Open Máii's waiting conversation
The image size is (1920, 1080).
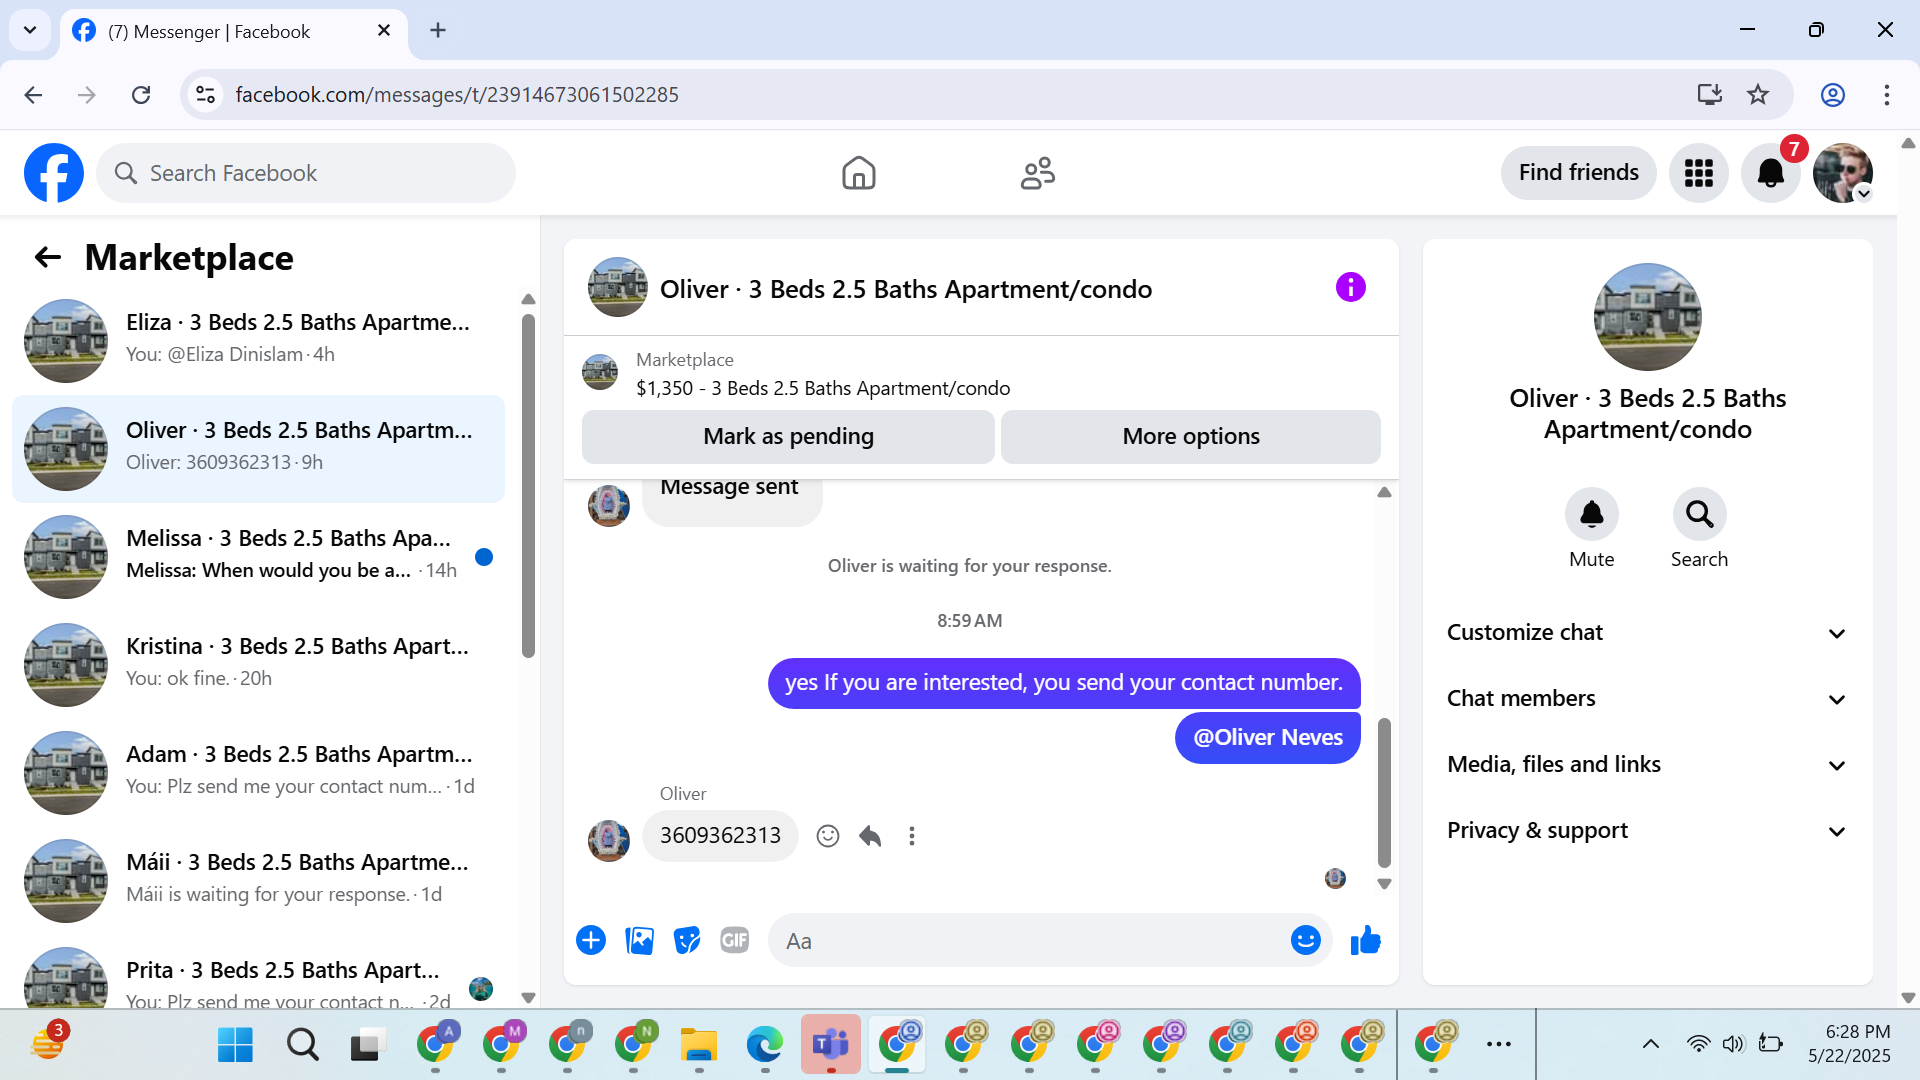pyautogui.click(x=258, y=880)
